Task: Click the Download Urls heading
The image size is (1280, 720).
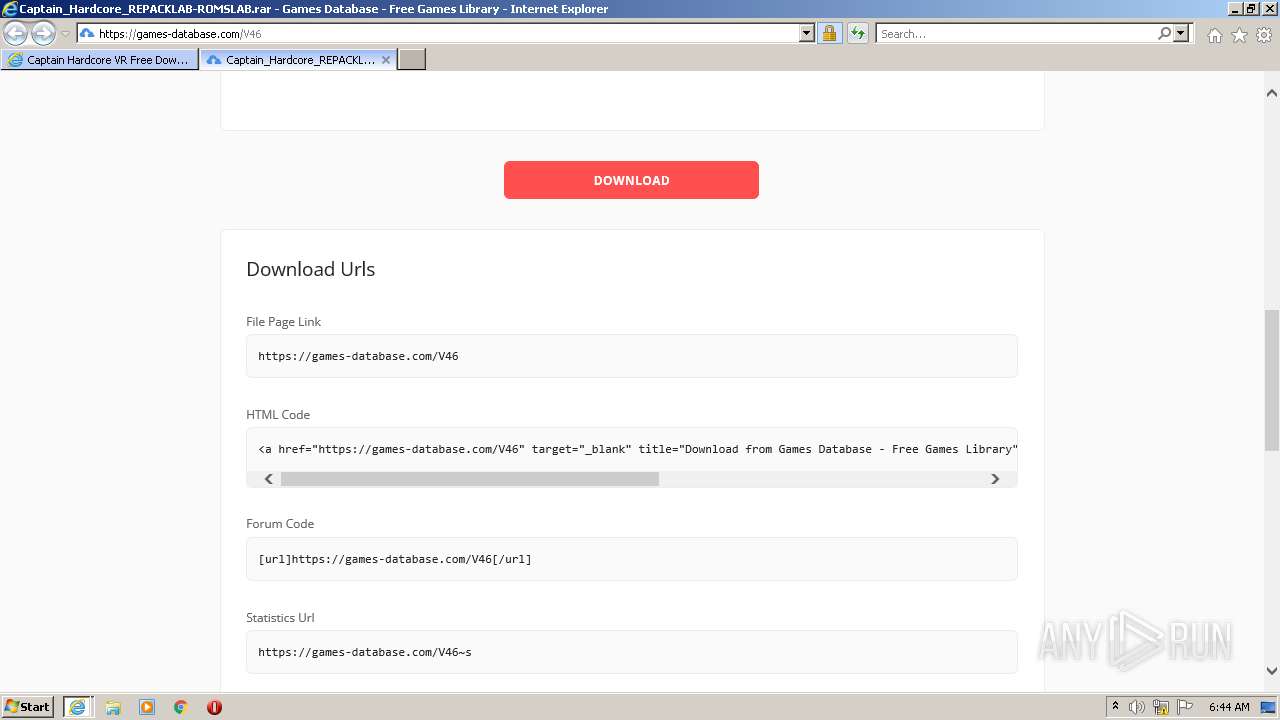Action: pos(310,269)
